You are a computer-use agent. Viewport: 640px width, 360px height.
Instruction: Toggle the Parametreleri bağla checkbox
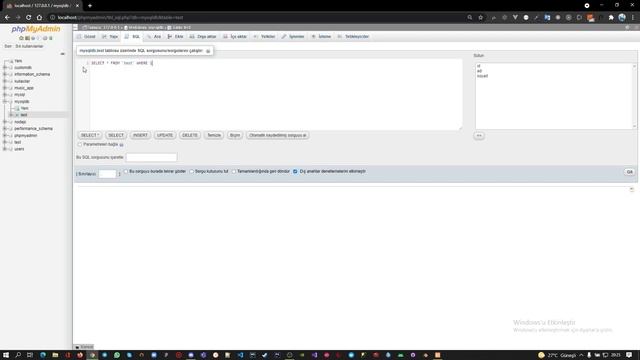[x=80, y=144]
